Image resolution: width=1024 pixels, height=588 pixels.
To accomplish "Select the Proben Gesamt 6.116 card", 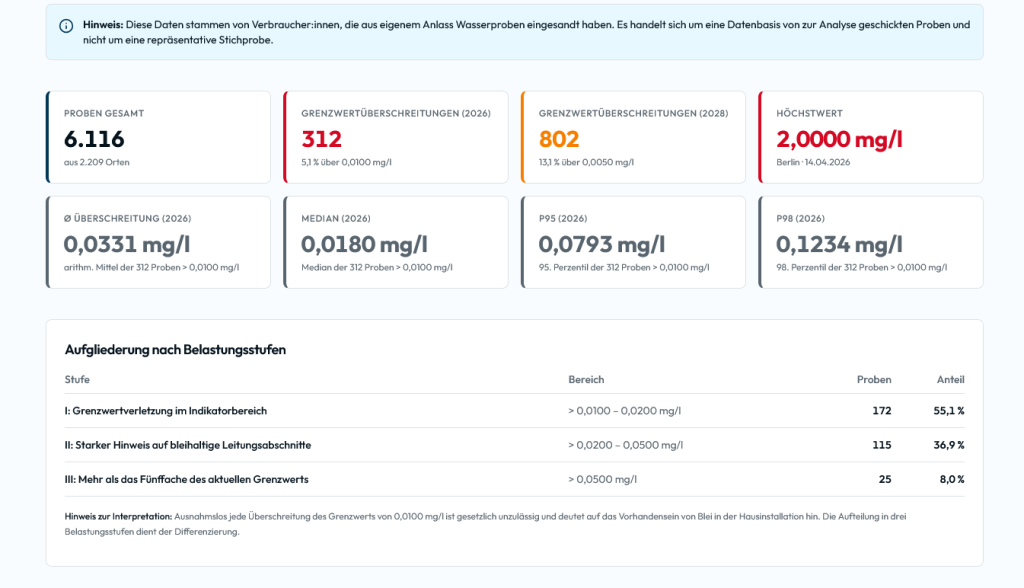I will click(158, 137).
